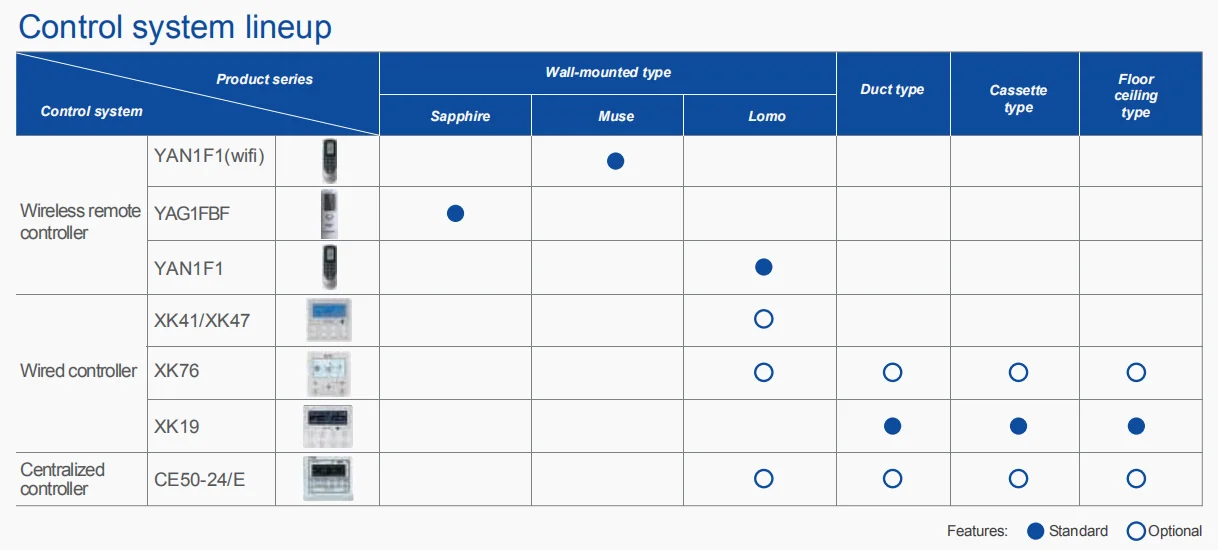Click the Optional circle for XK76 Duct type
Viewport: 1218px width, 550px height.
click(893, 373)
